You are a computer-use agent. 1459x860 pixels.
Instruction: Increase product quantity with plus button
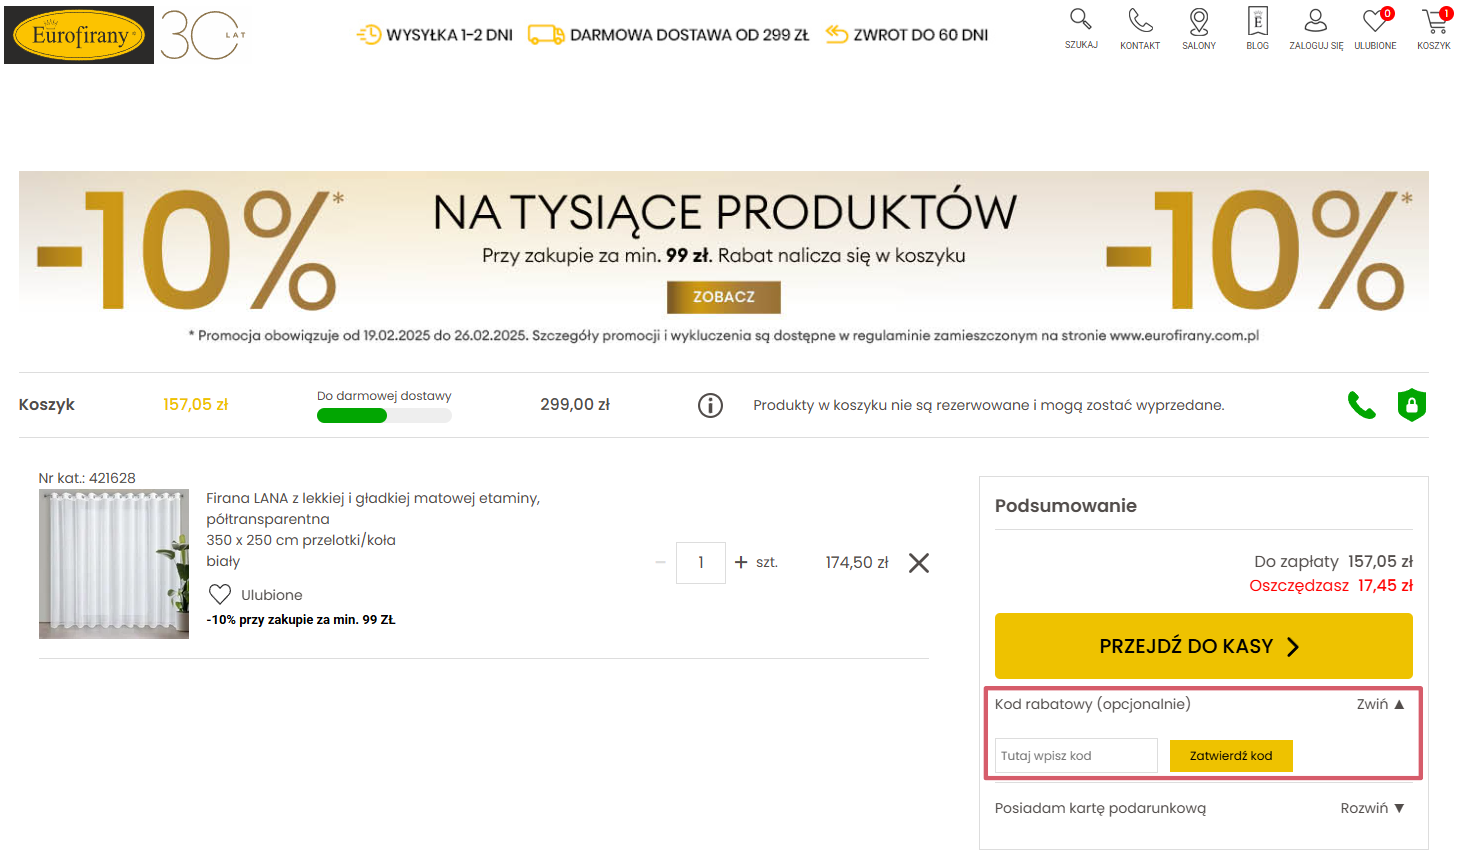coord(741,563)
